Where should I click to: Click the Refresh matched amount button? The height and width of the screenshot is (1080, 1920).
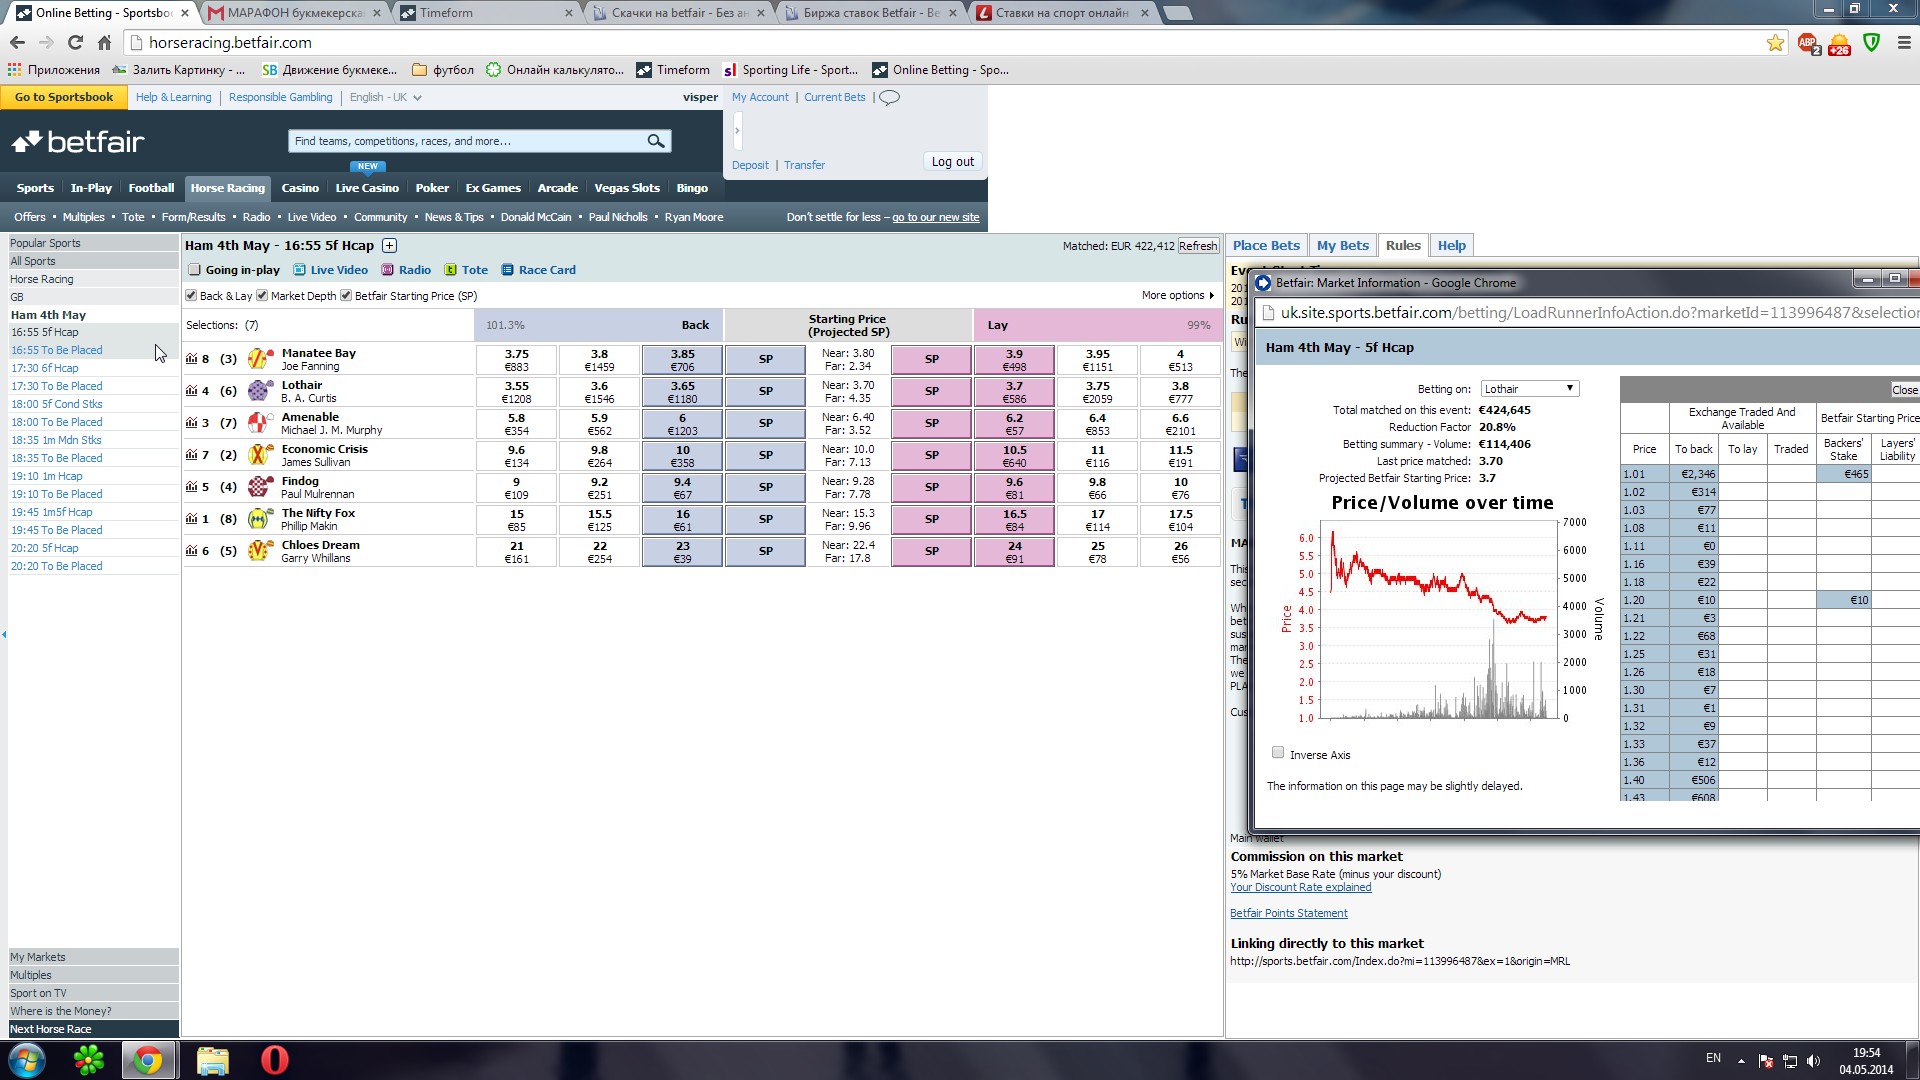(1198, 246)
